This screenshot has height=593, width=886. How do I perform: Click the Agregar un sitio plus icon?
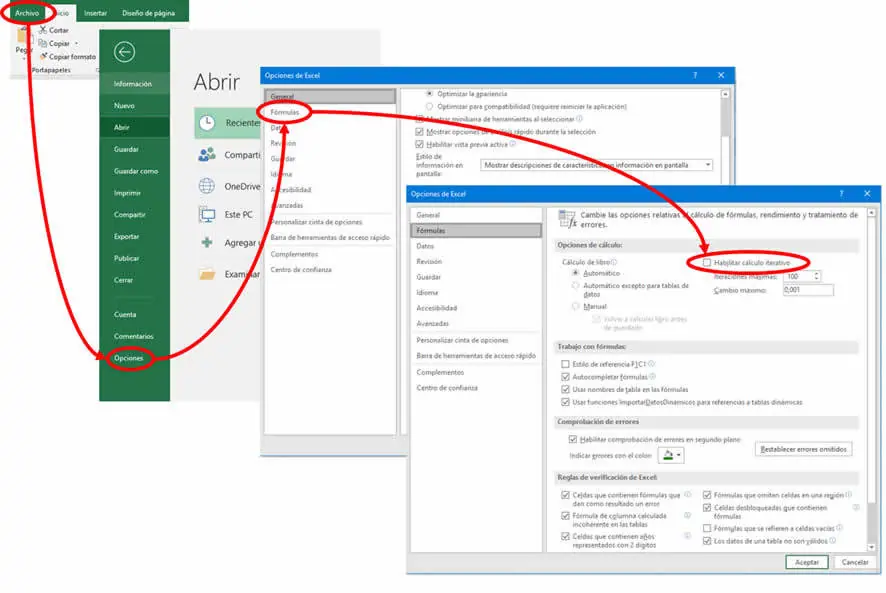(207, 243)
